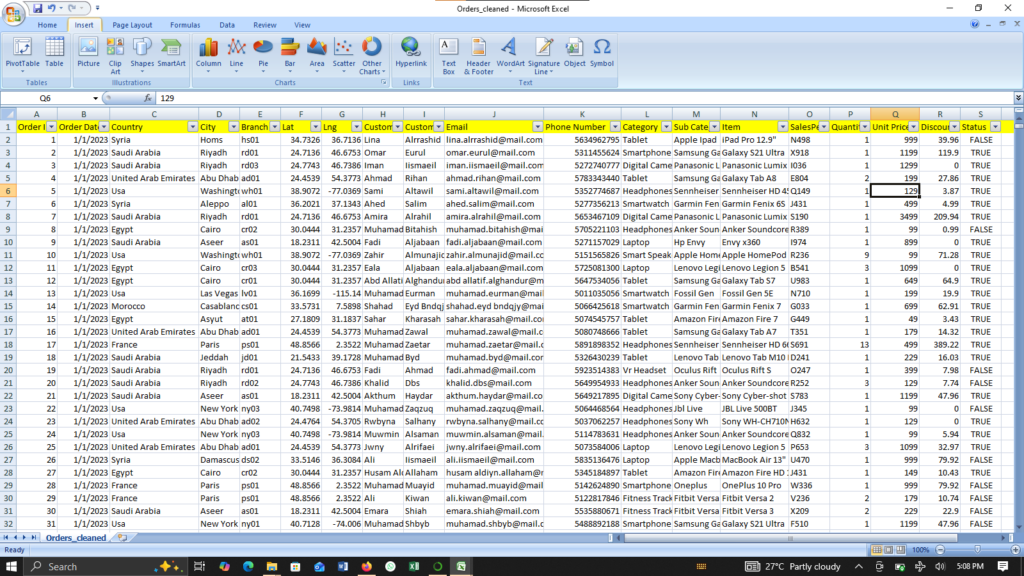Viewport: 1024px width, 576px height.
Task: Open the Data tab
Action: [x=227, y=25]
